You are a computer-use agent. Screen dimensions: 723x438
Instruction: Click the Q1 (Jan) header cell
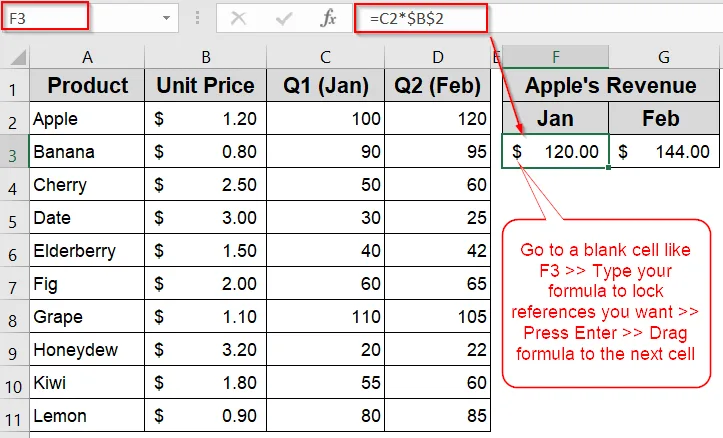(x=326, y=86)
